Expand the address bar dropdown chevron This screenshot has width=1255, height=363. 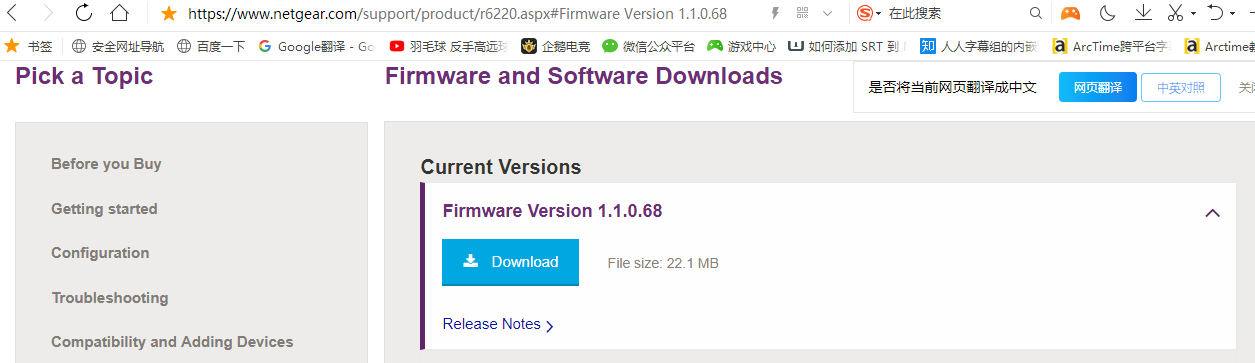(x=827, y=14)
